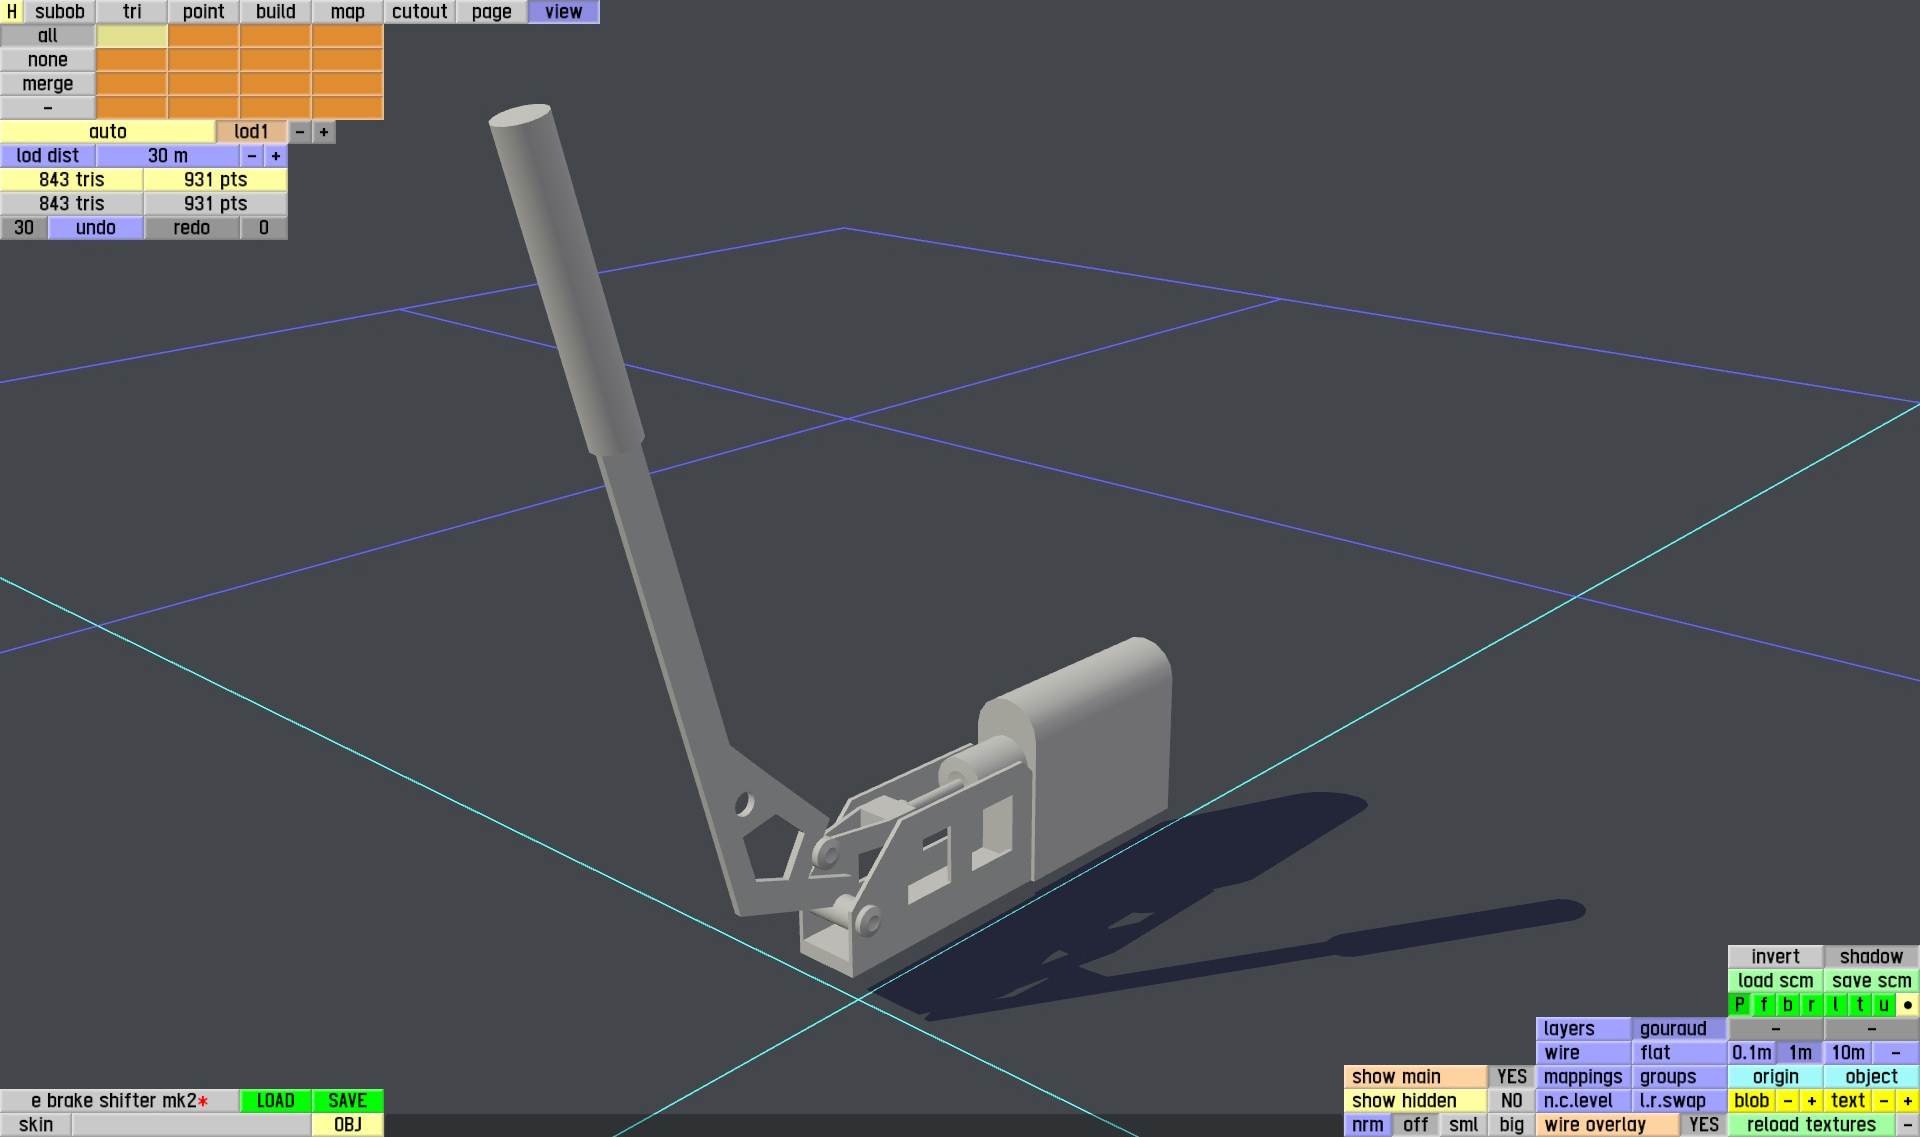Click the 'f' front view button
The height and width of the screenshot is (1137, 1920).
coord(1763,1005)
